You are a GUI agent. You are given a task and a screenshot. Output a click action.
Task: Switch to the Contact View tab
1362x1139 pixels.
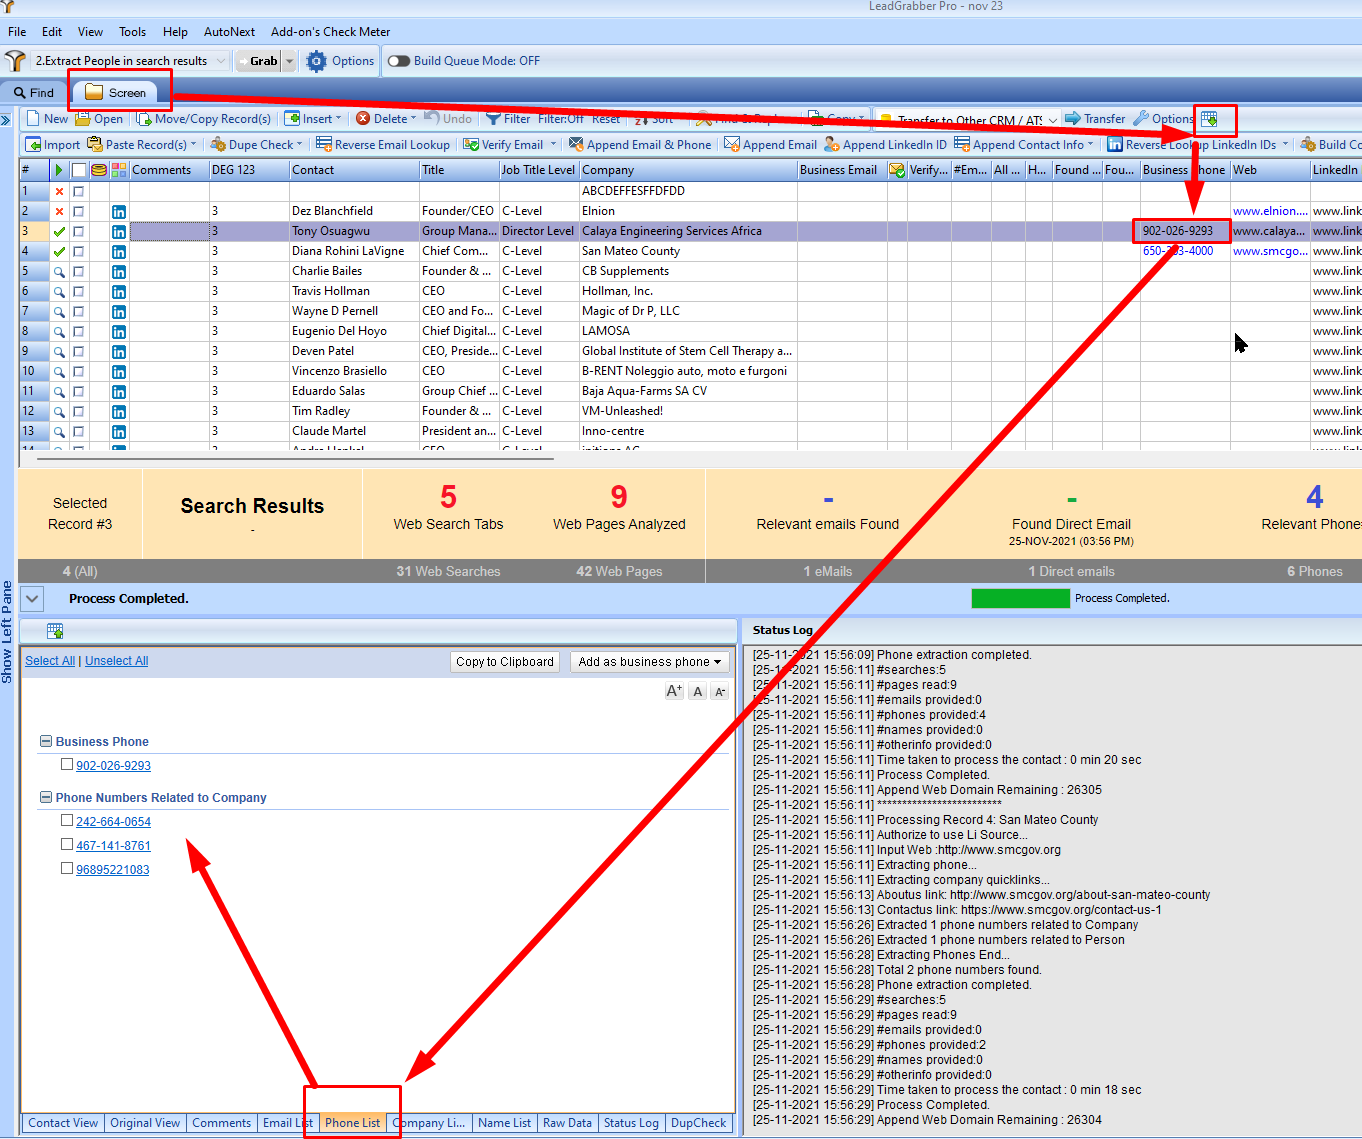(x=63, y=1123)
